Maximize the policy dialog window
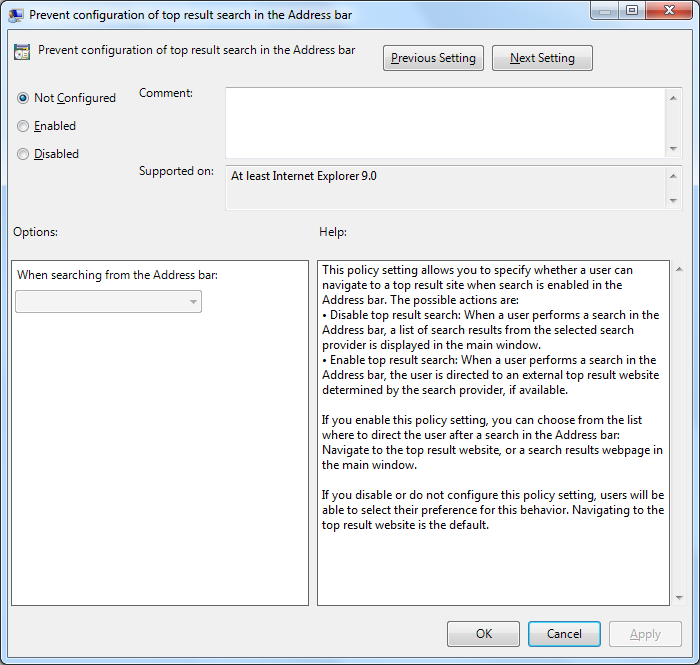The width and height of the screenshot is (700, 665). coord(632,11)
